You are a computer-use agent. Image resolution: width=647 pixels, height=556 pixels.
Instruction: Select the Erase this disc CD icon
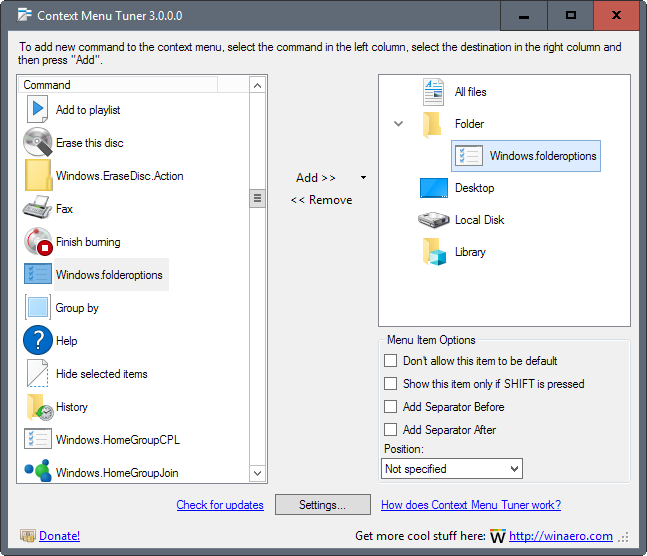[x=38, y=142]
